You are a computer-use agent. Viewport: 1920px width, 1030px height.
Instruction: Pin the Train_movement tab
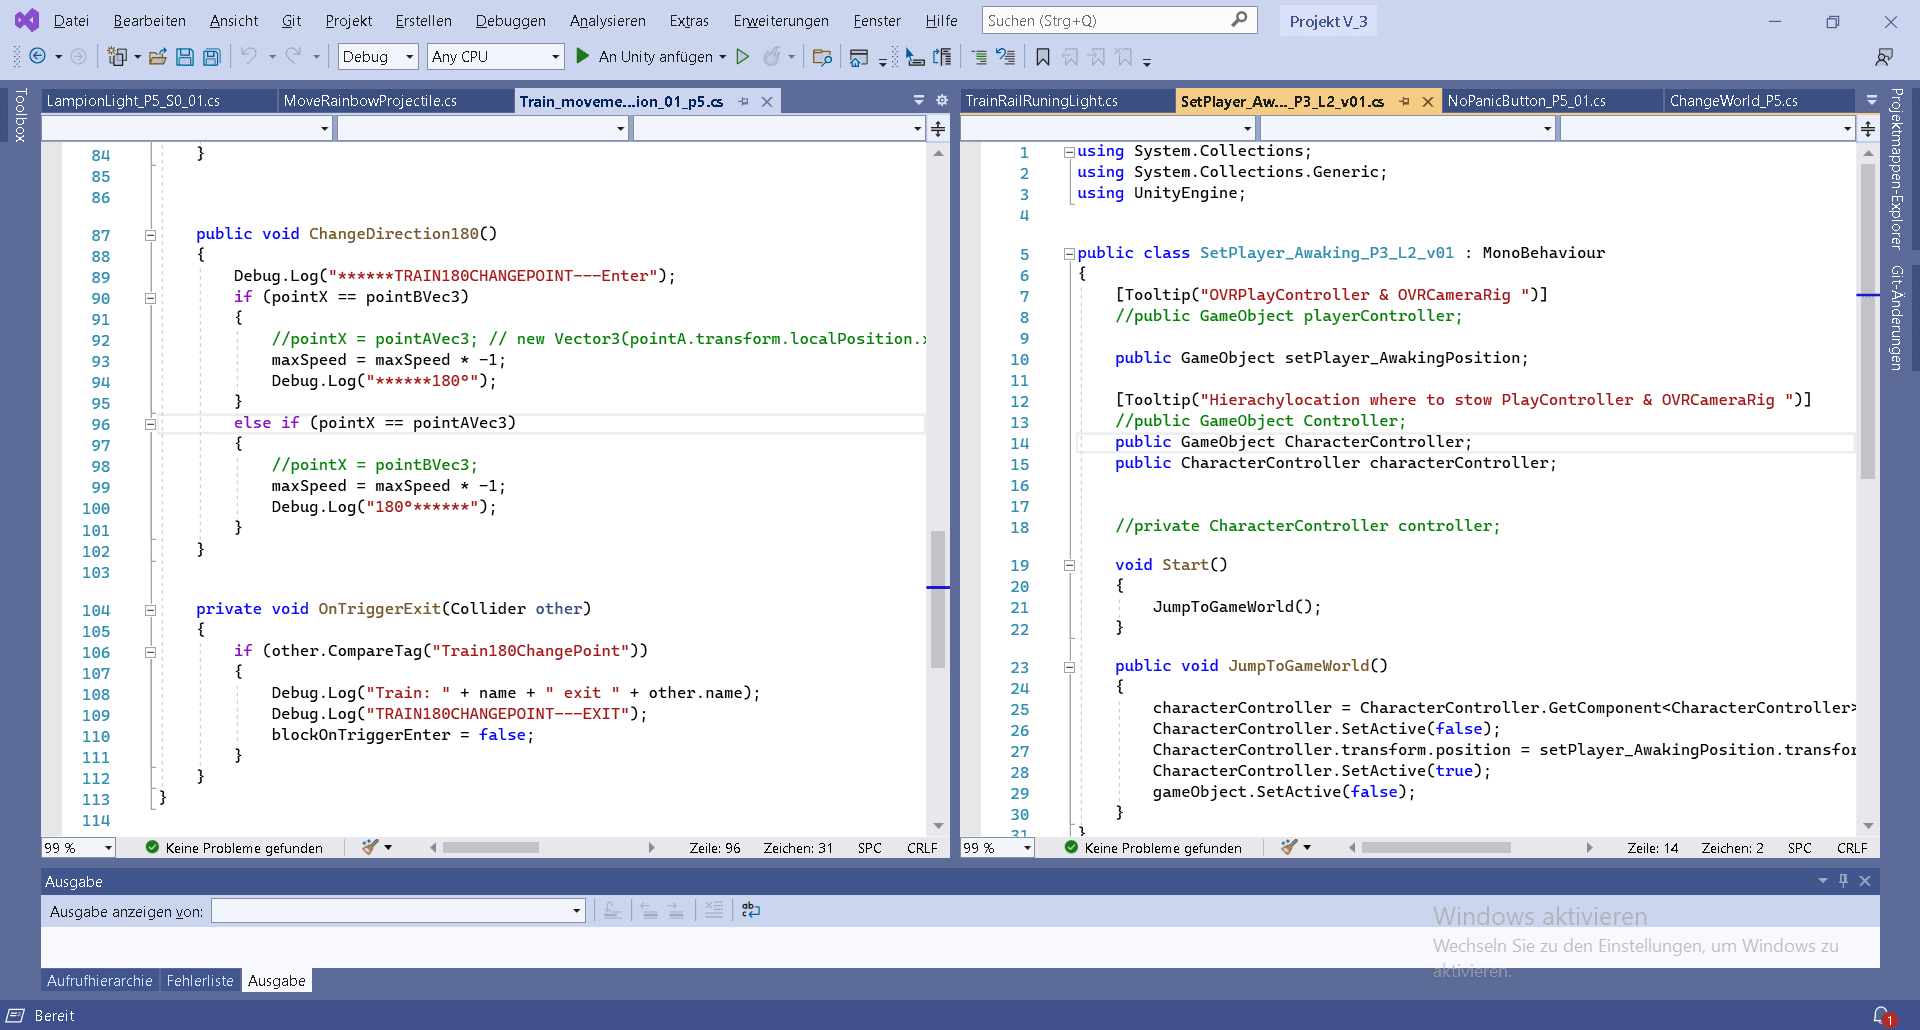[x=743, y=101]
